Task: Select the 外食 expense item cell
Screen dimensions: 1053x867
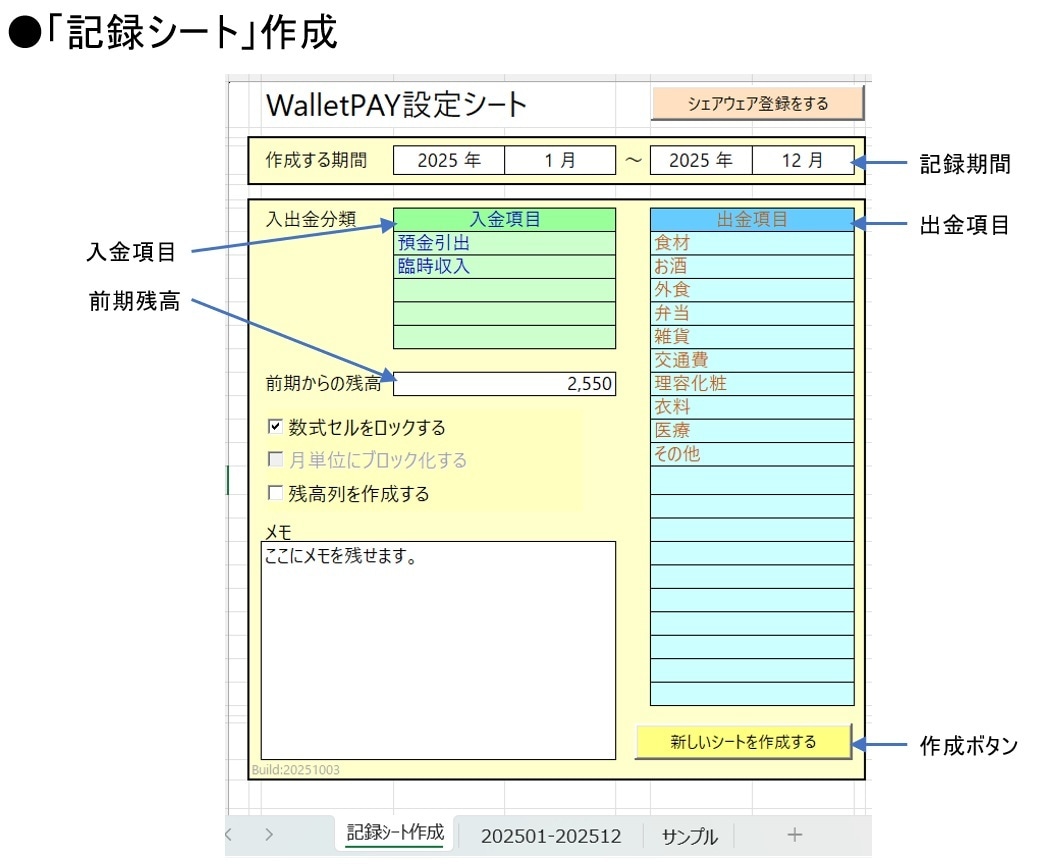Action: coord(752,290)
